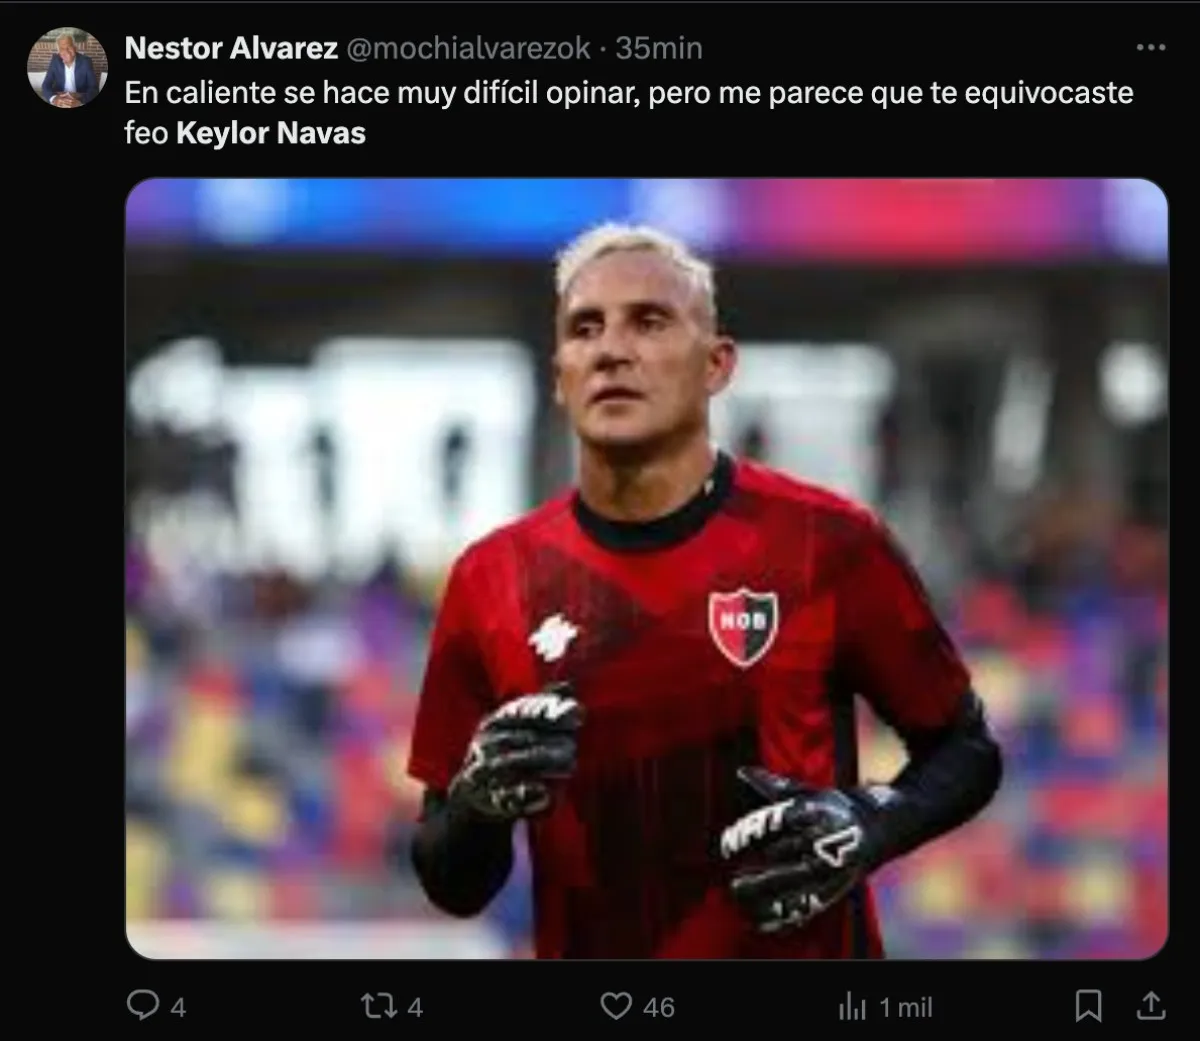1200x1041 pixels.
Task: Click the tweet text starting 'En caliente'
Action: point(628,93)
